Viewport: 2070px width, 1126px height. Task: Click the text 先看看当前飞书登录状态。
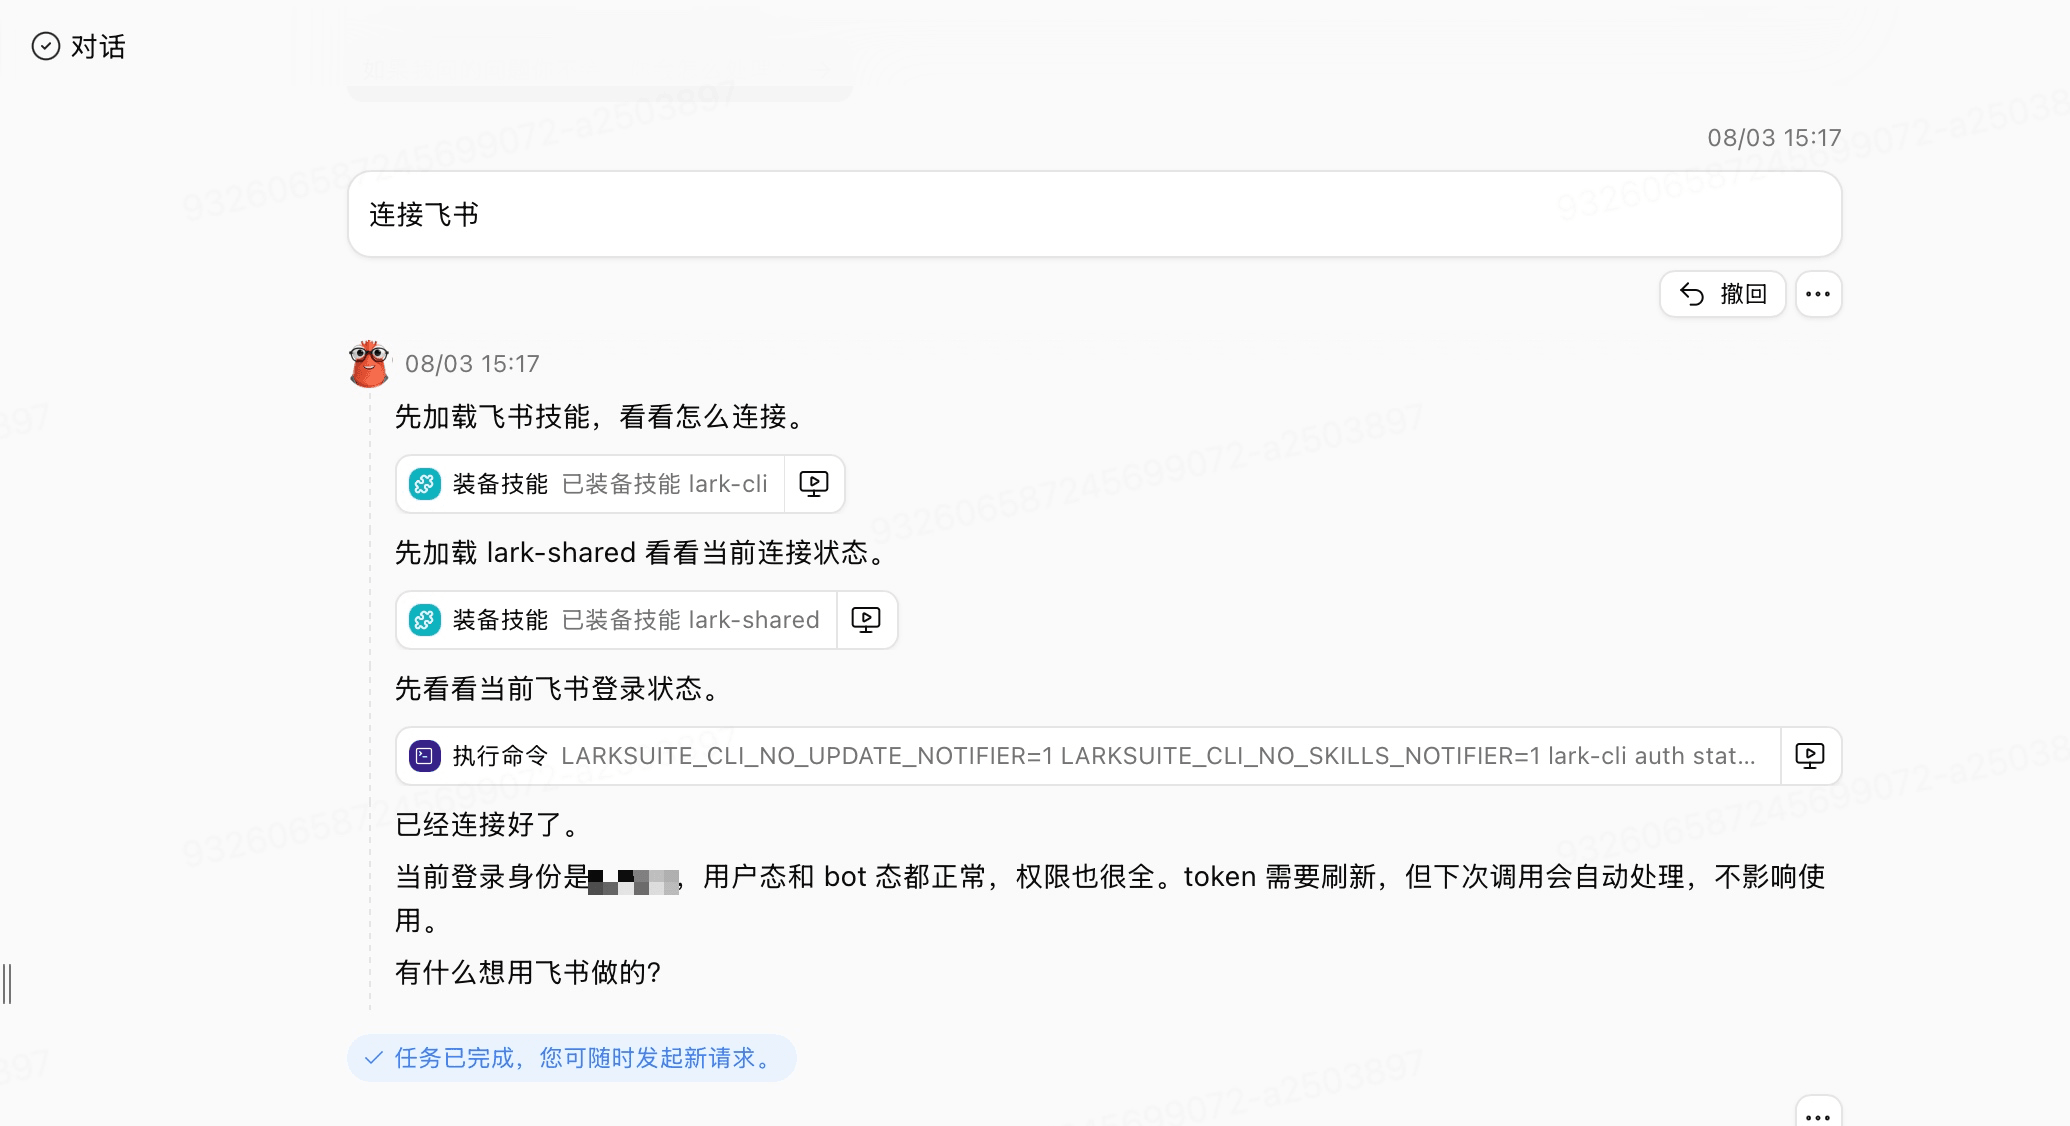[560, 689]
